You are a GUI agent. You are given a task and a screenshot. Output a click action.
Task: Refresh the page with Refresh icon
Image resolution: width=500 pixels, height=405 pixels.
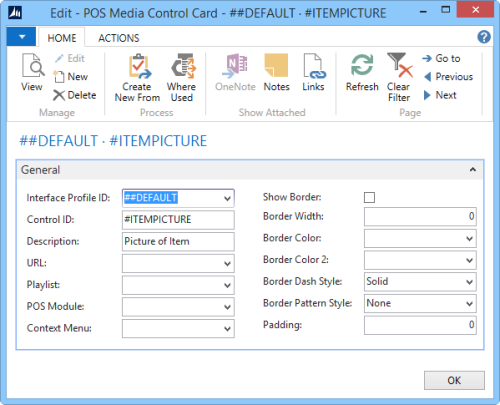pyautogui.click(x=362, y=65)
